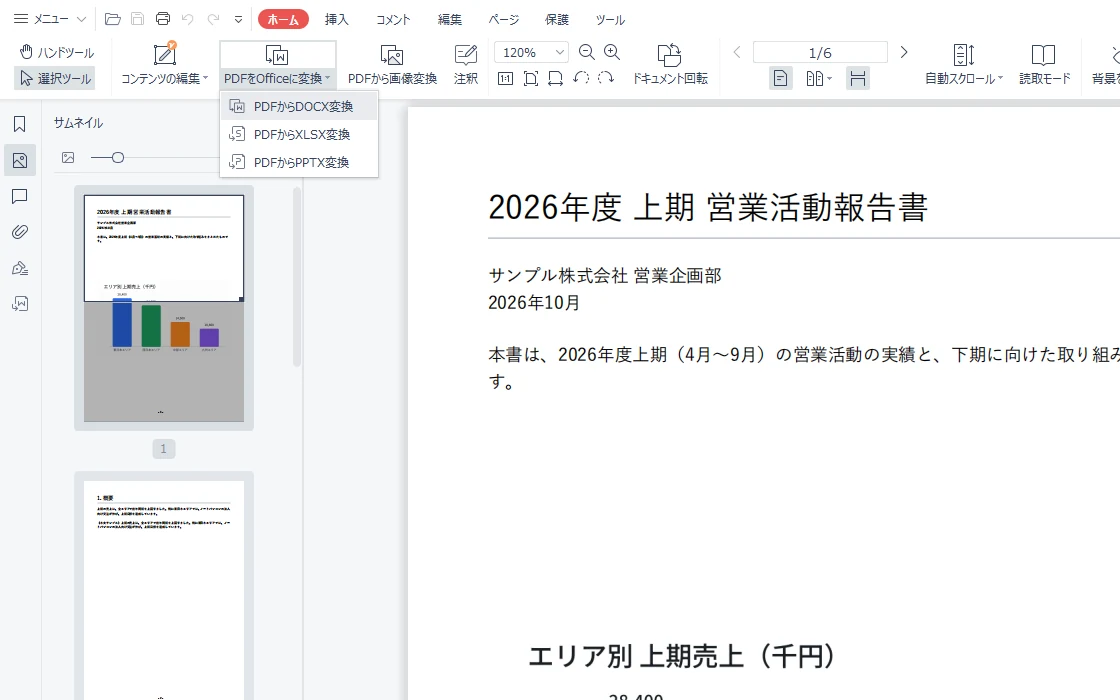Click the thumbnail size slider handle
This screenshot has width=1120, height=700.
click(118, 158)
